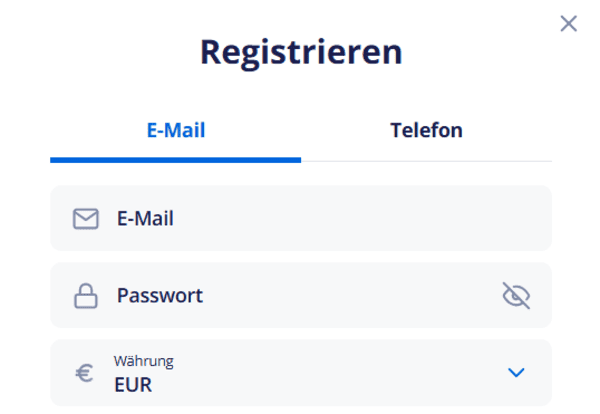Select the EUR currency value
This screenshot has width=600, height=414.
pyautogui.click(x=133, y=384)
